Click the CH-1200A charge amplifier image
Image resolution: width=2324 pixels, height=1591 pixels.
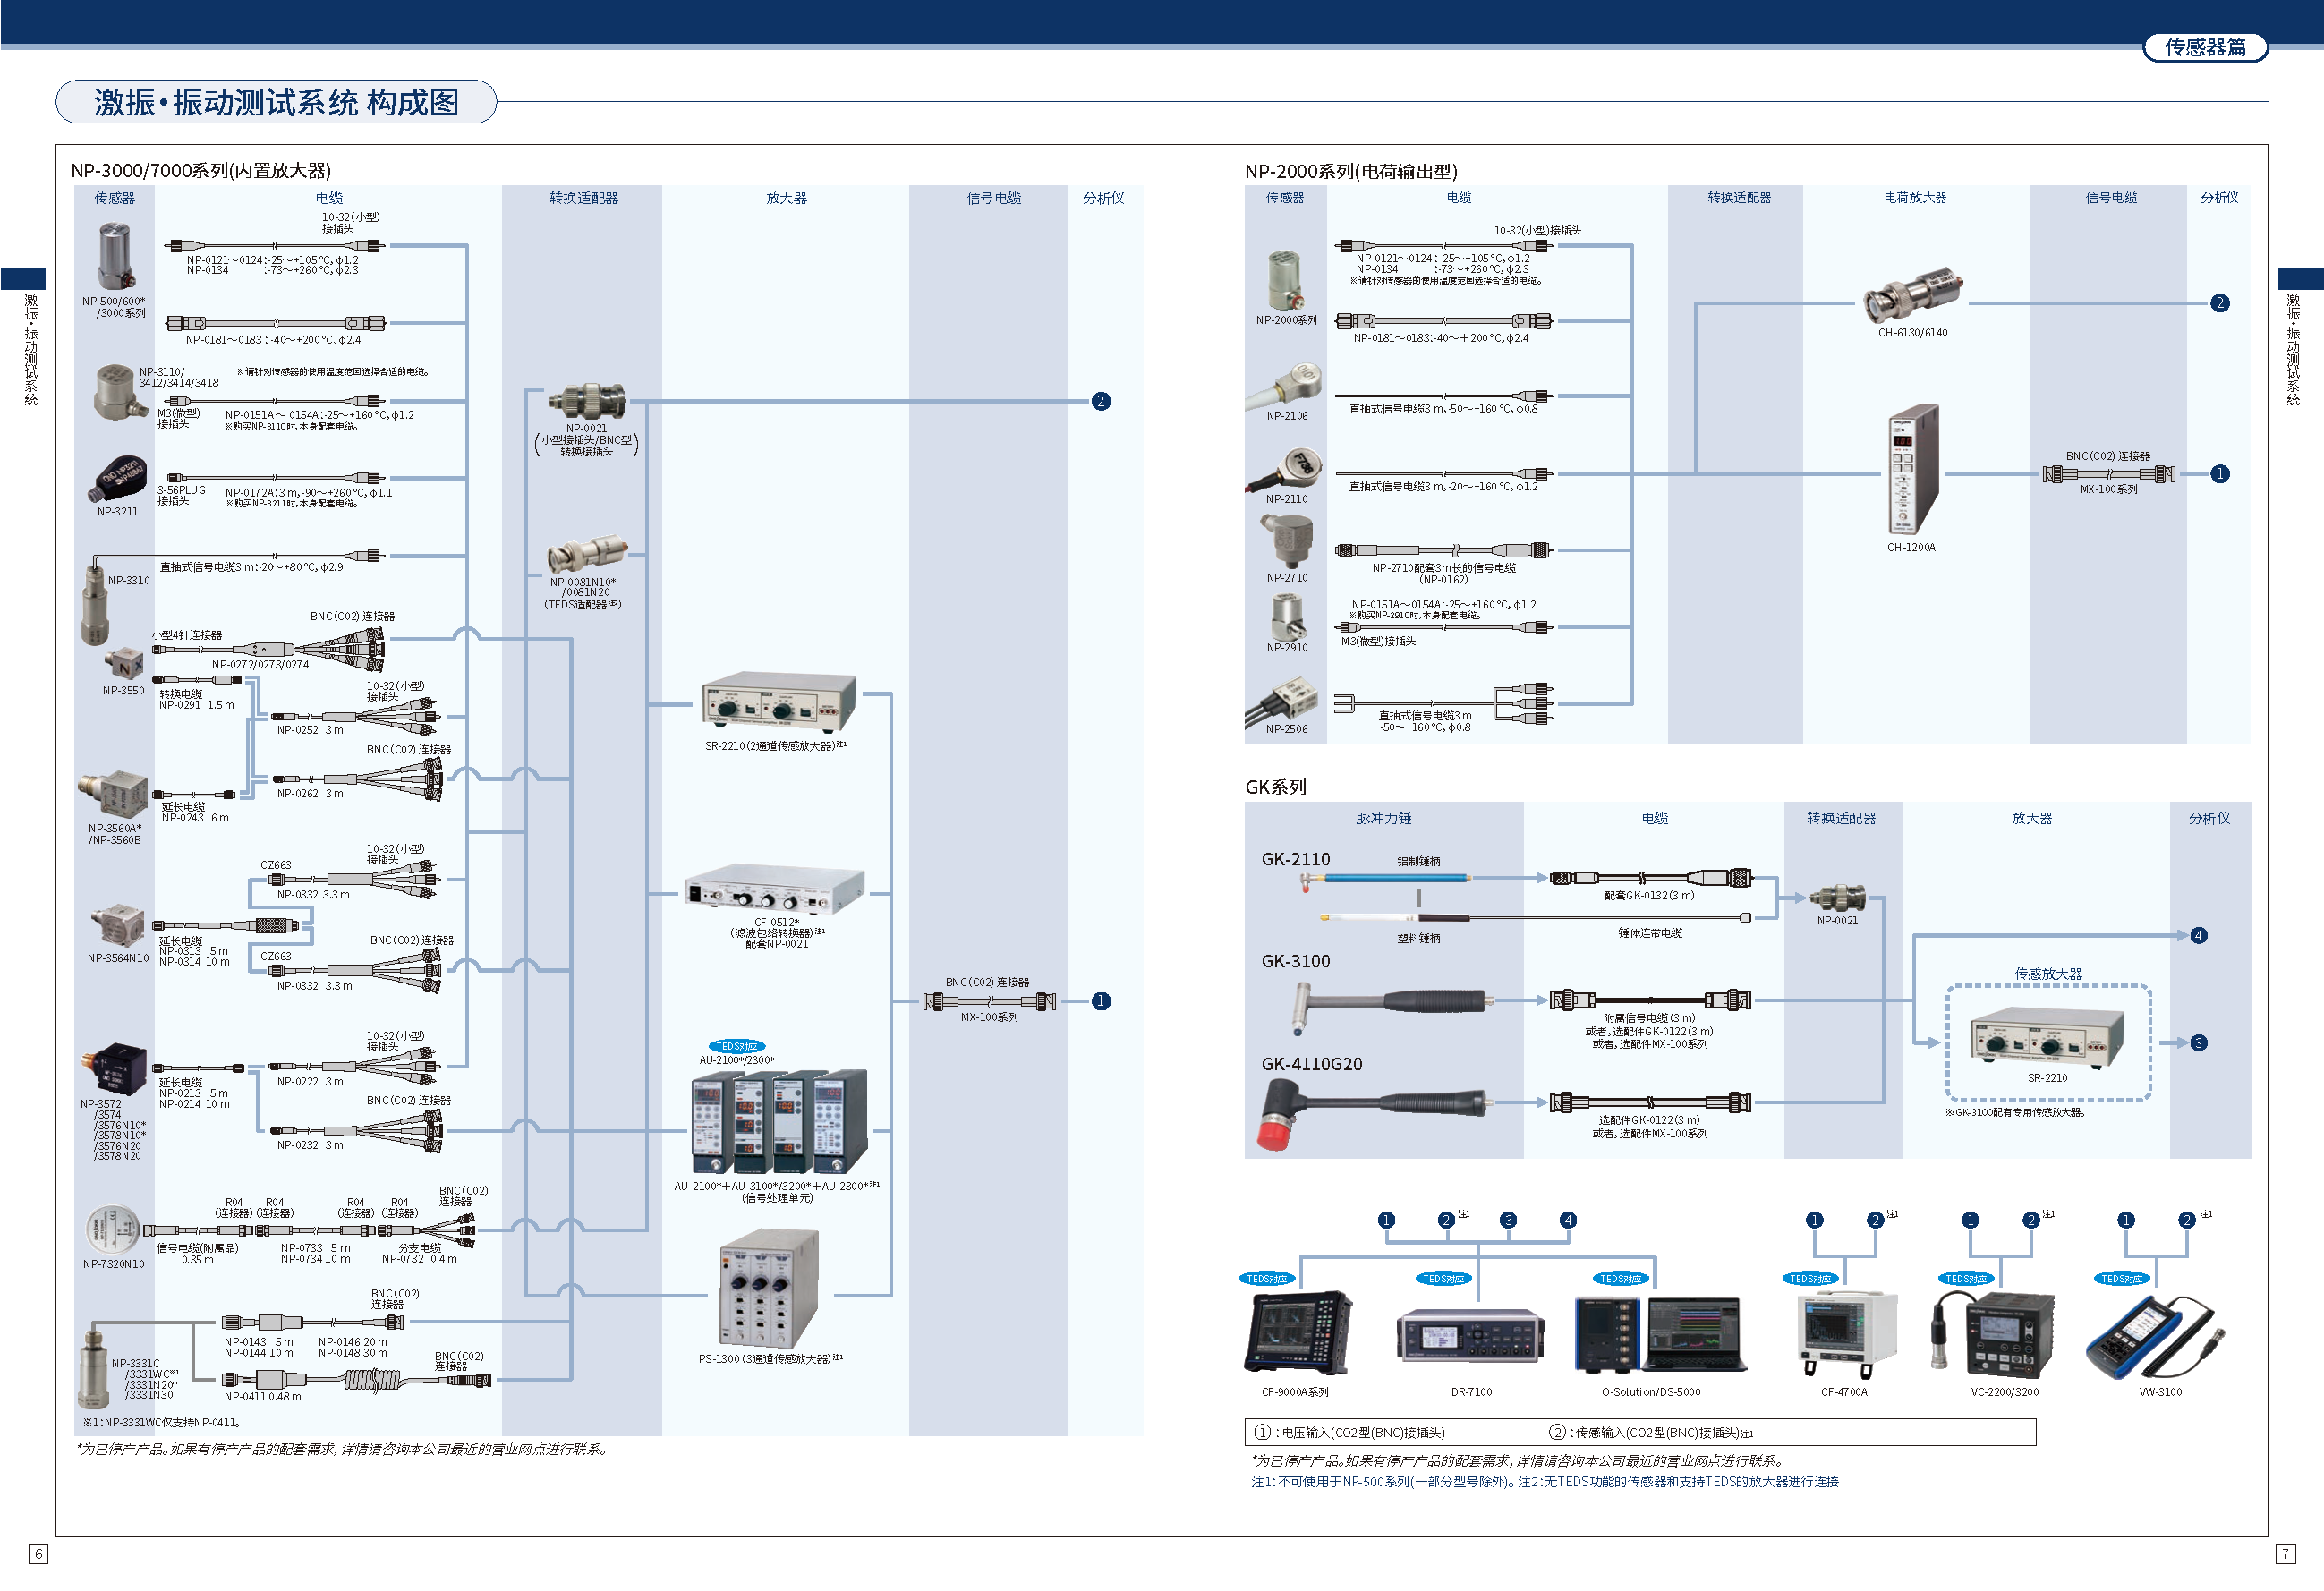point(1912,469)
